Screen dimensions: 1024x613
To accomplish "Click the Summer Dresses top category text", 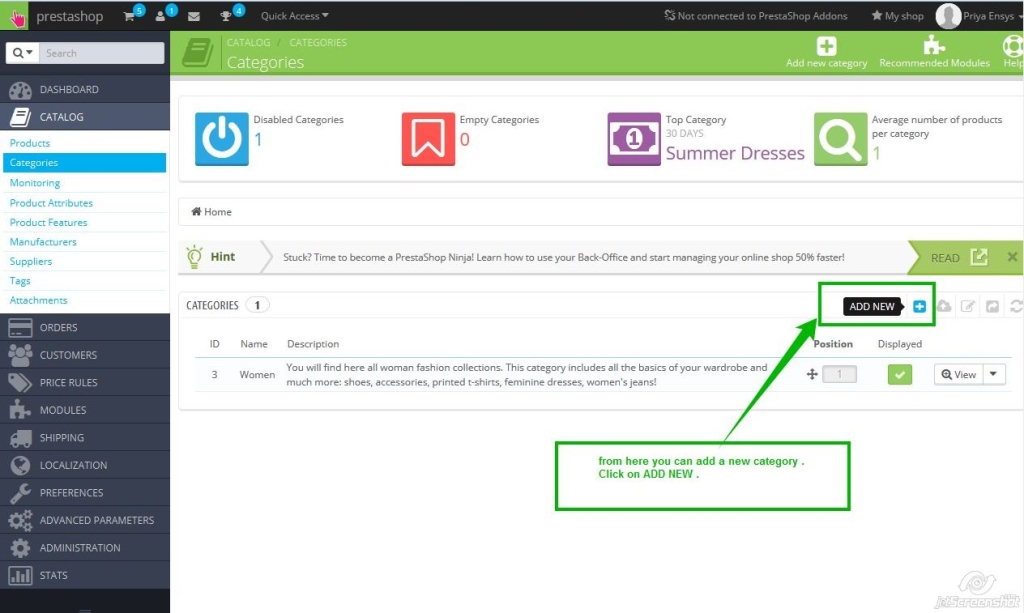I will point(735,153).
